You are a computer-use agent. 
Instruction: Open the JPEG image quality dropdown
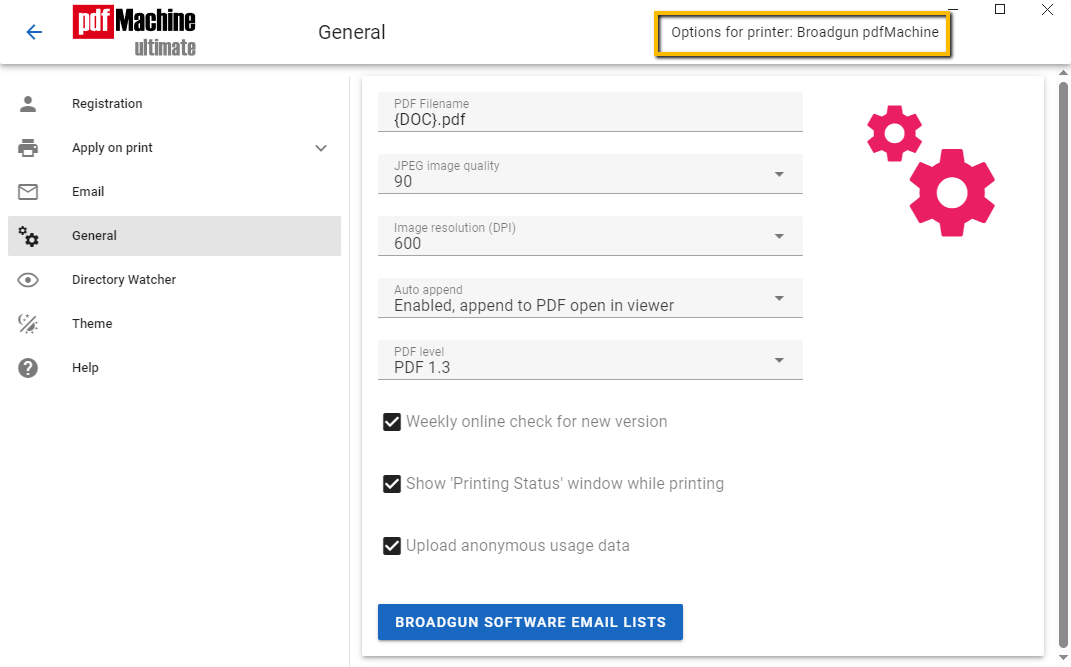point(779,175)
